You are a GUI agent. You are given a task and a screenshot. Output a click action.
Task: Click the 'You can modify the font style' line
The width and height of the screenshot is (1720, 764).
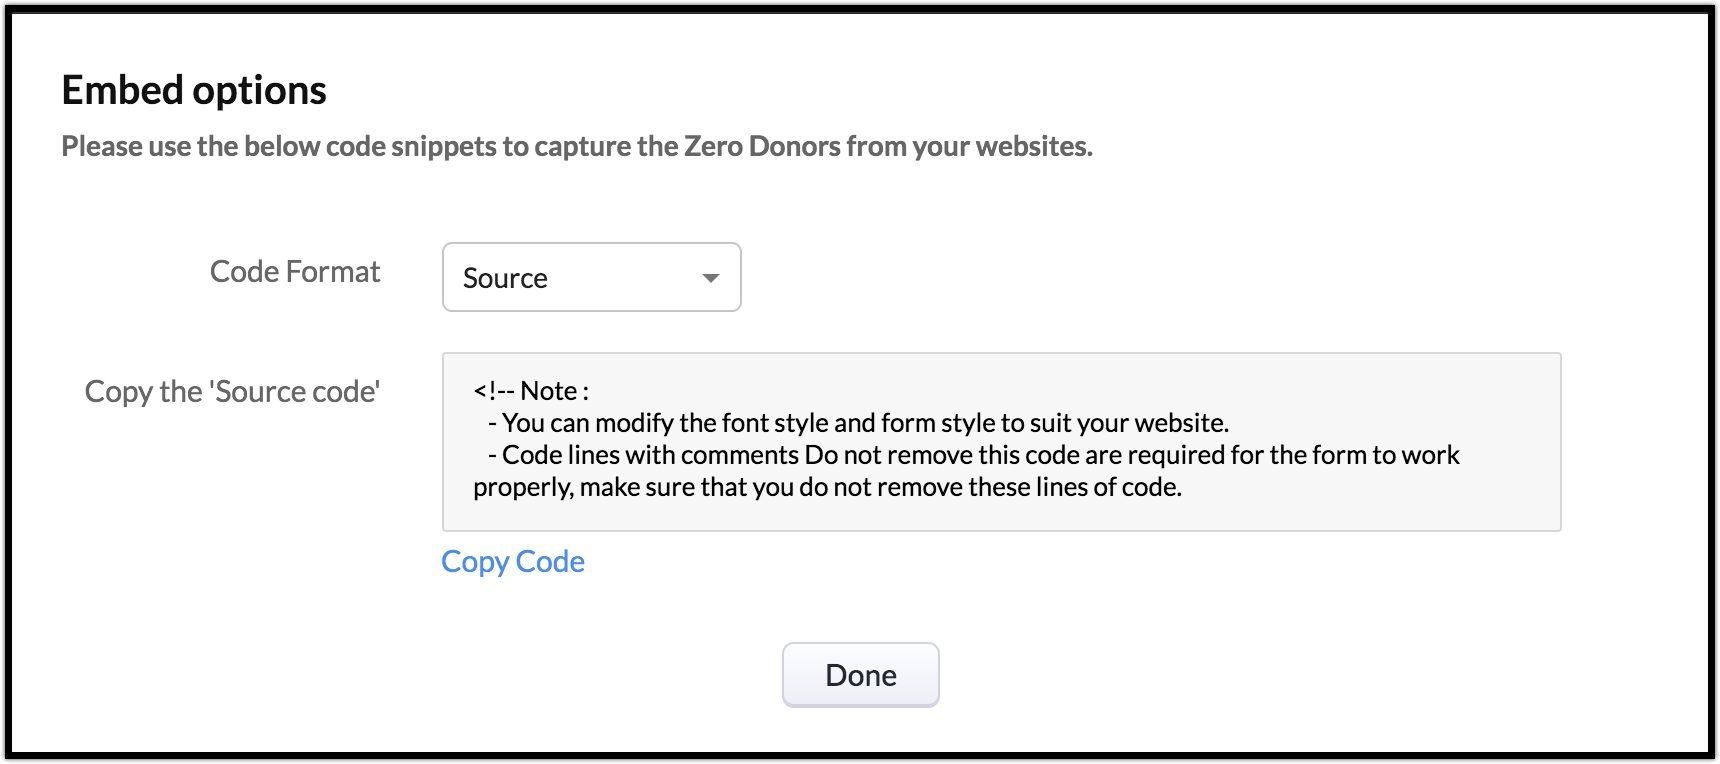(865, 423)
